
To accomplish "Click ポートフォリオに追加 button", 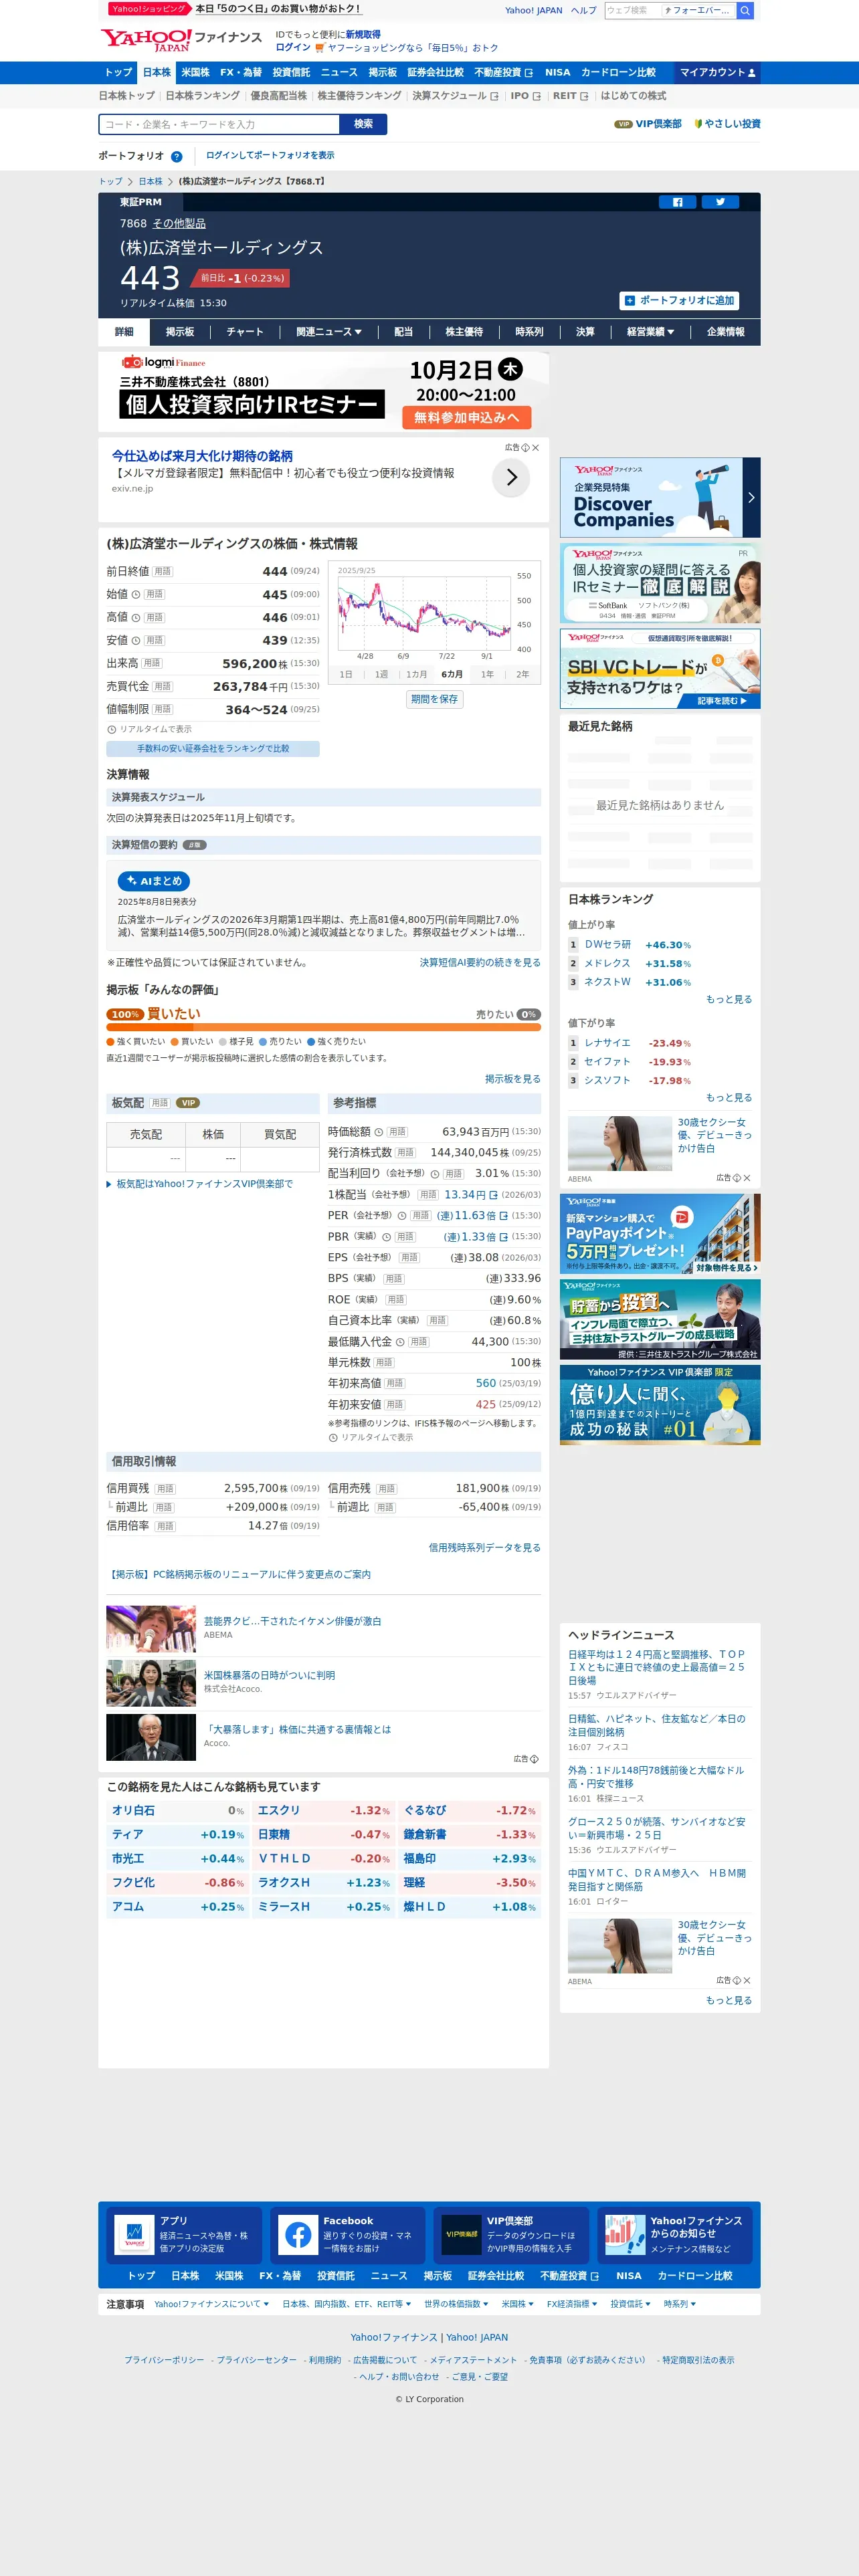I will [x=680, y=301].
